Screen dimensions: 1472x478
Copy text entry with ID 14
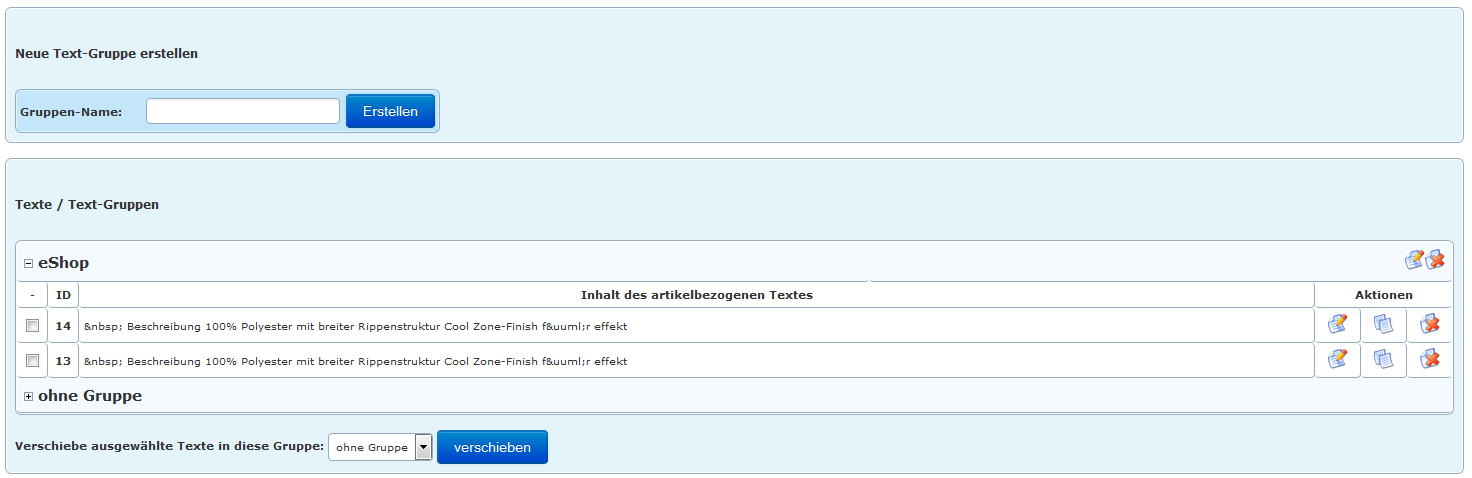pos(1383,325)
